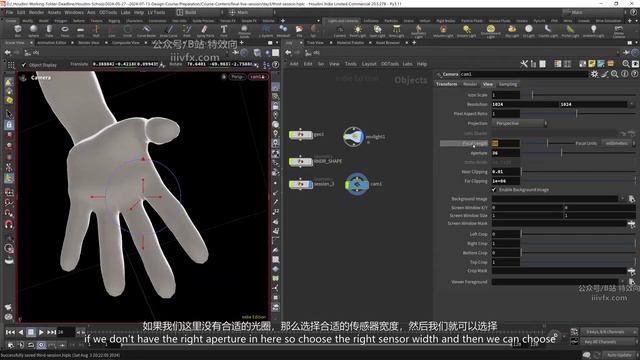Open the cam1 viewport camera menu
Screen dimensions: 640x360
coord(258,77)
